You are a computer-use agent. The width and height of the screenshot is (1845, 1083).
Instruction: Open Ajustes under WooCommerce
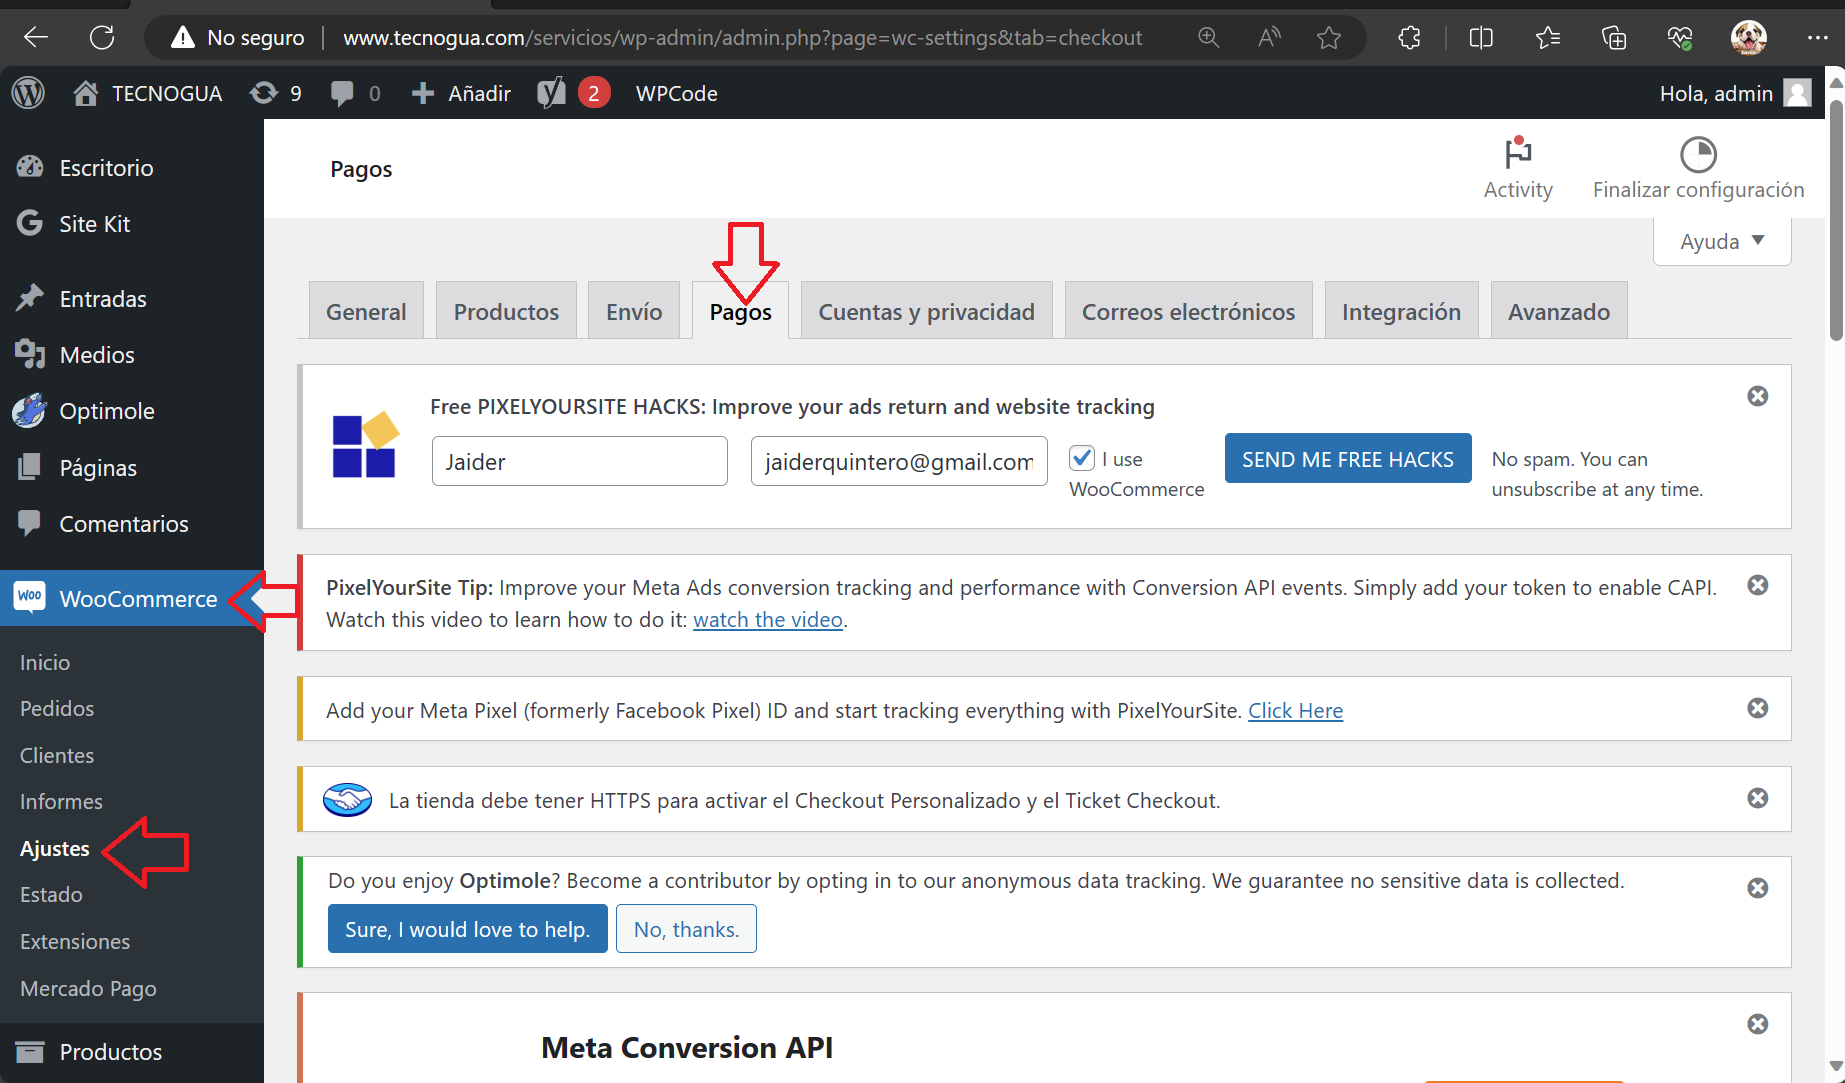[55, 848]
